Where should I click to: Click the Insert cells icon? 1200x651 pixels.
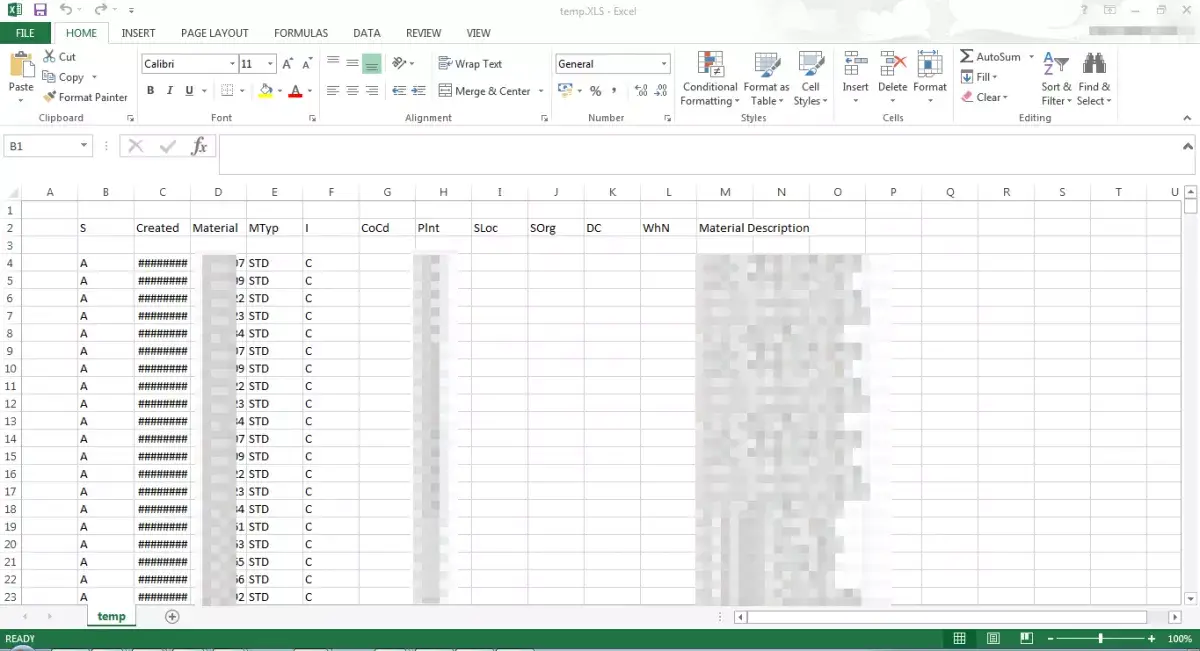[x=855, y=64]
